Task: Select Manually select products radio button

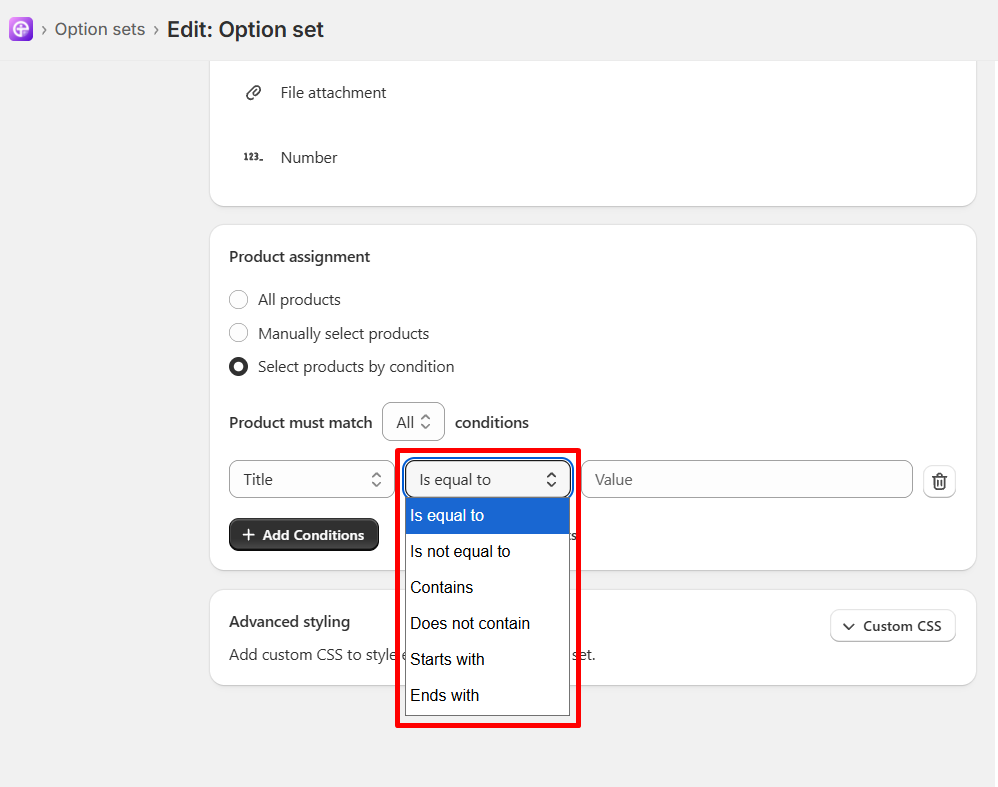Action: click(x=239, y=333)
